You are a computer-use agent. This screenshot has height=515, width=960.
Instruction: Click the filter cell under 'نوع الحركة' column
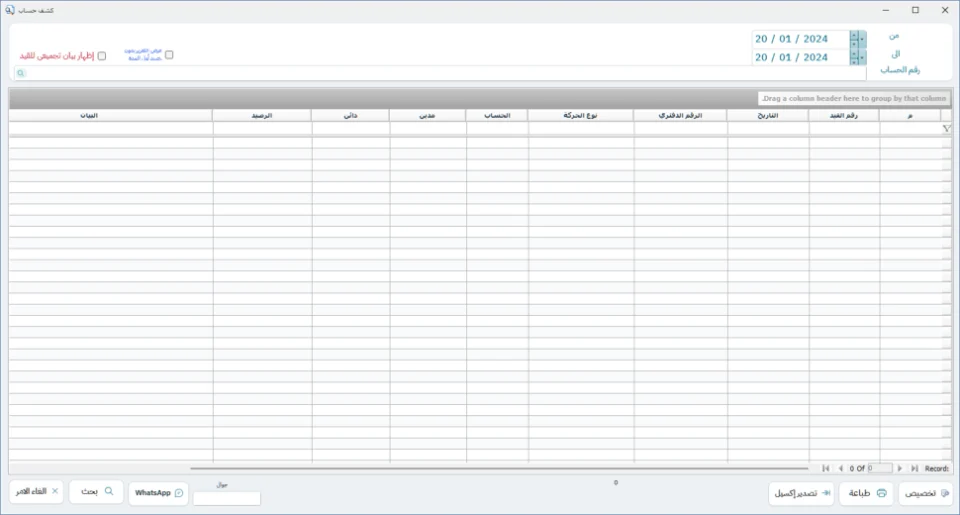point(580,129)
